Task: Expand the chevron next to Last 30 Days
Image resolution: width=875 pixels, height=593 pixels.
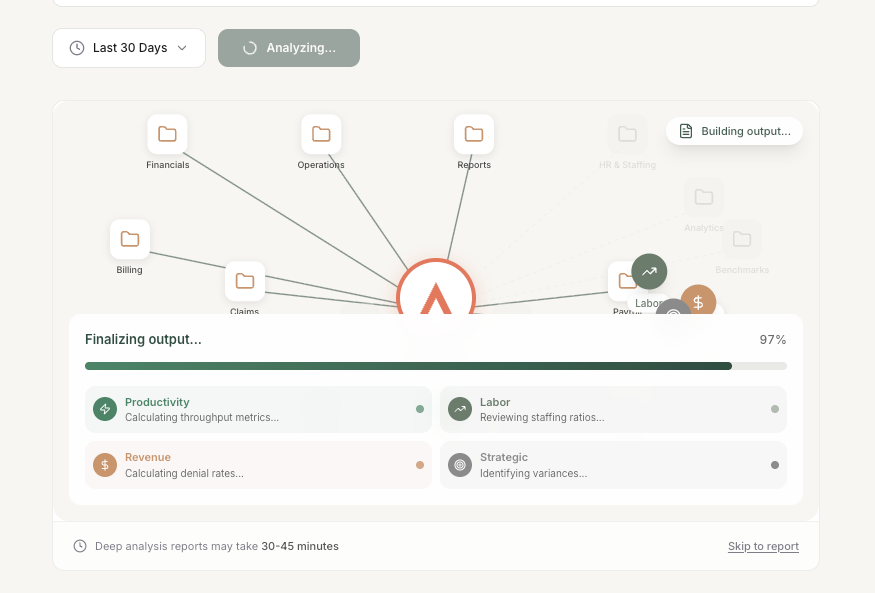Action: click(182, 48)
